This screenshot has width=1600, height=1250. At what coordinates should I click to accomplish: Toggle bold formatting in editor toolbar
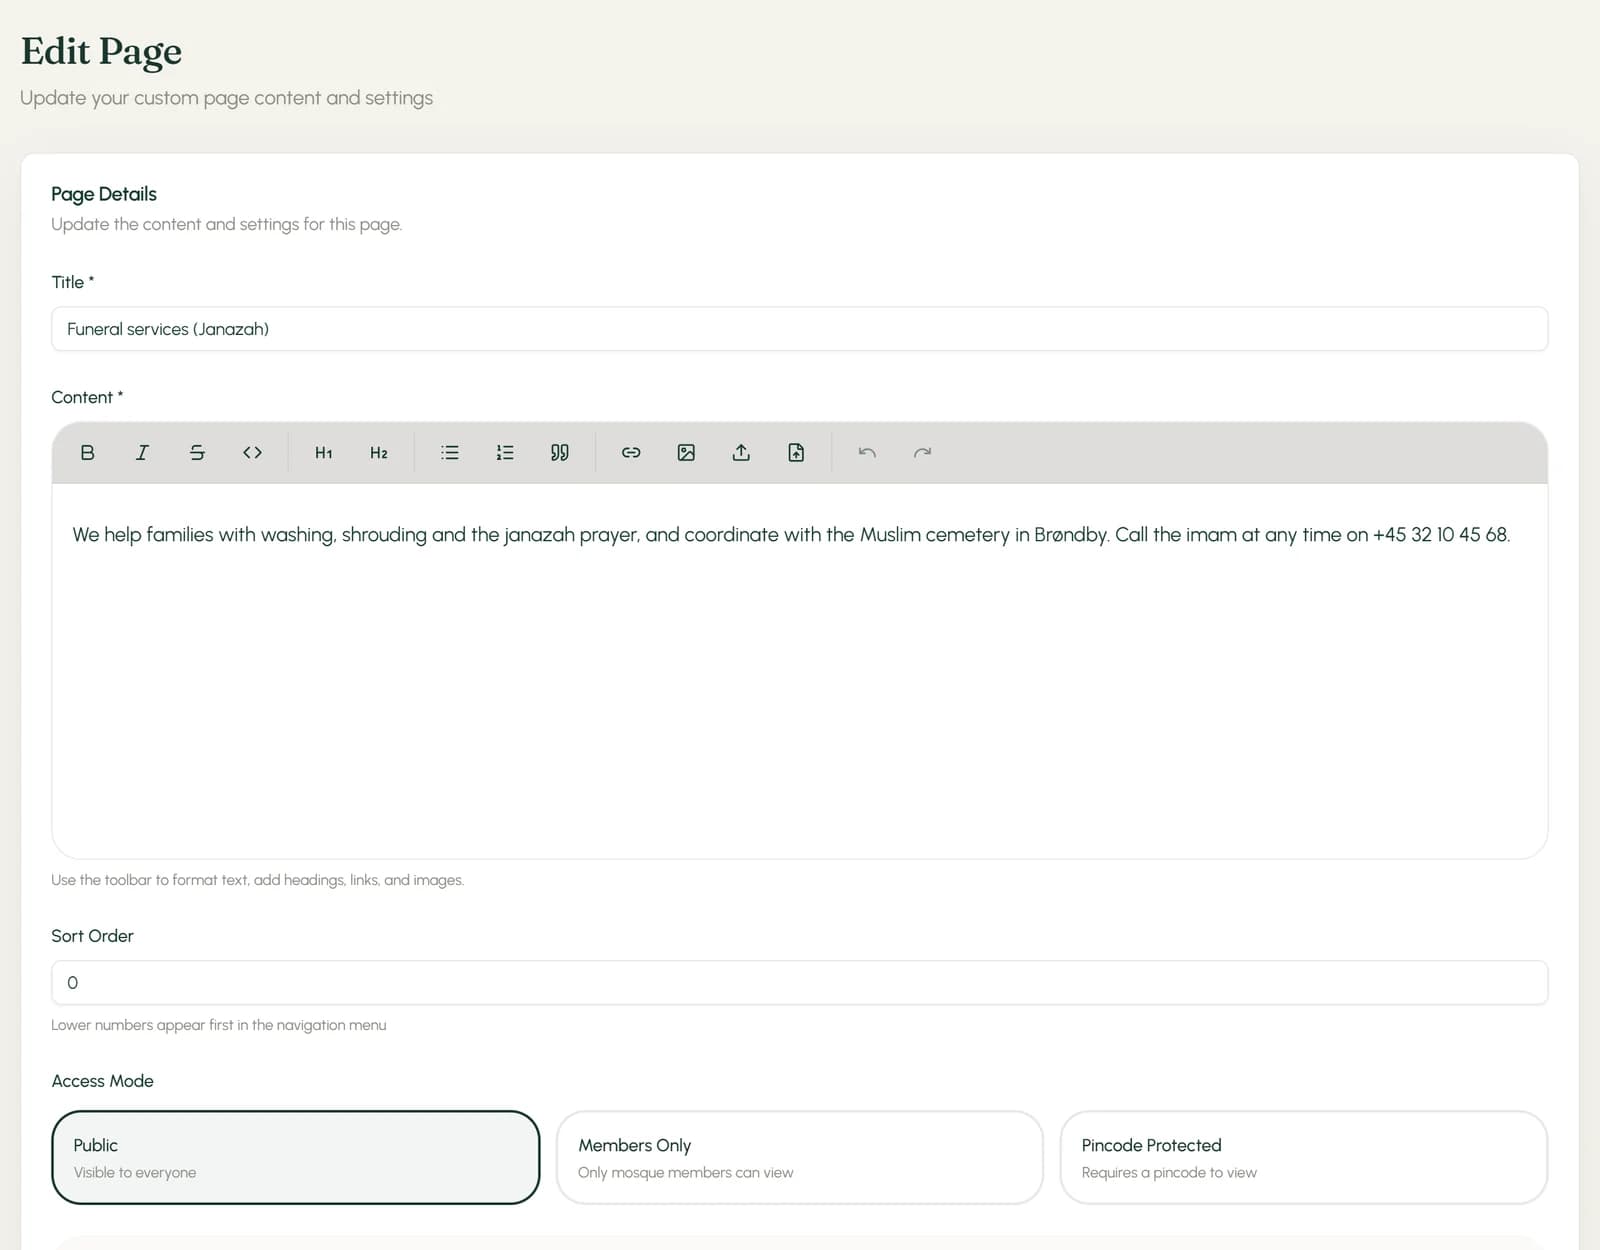(x=87, y=453)
